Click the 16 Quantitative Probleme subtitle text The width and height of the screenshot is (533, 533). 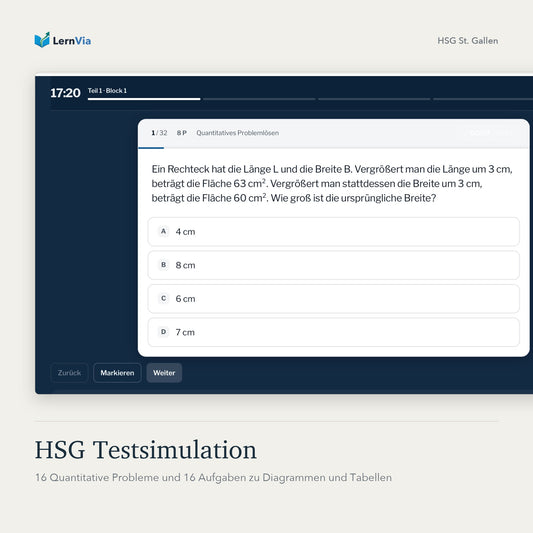pyautogui.click(x=213, y=478)
